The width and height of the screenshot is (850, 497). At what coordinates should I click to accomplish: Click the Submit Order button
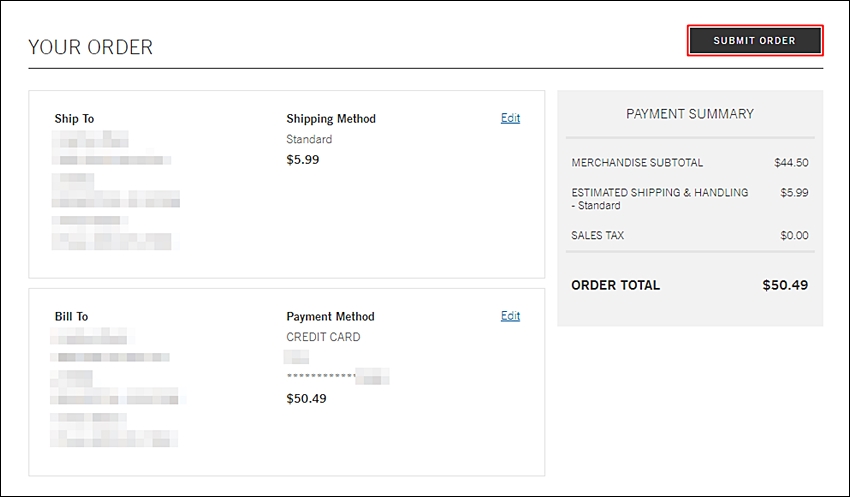click(x=755, y=41)
